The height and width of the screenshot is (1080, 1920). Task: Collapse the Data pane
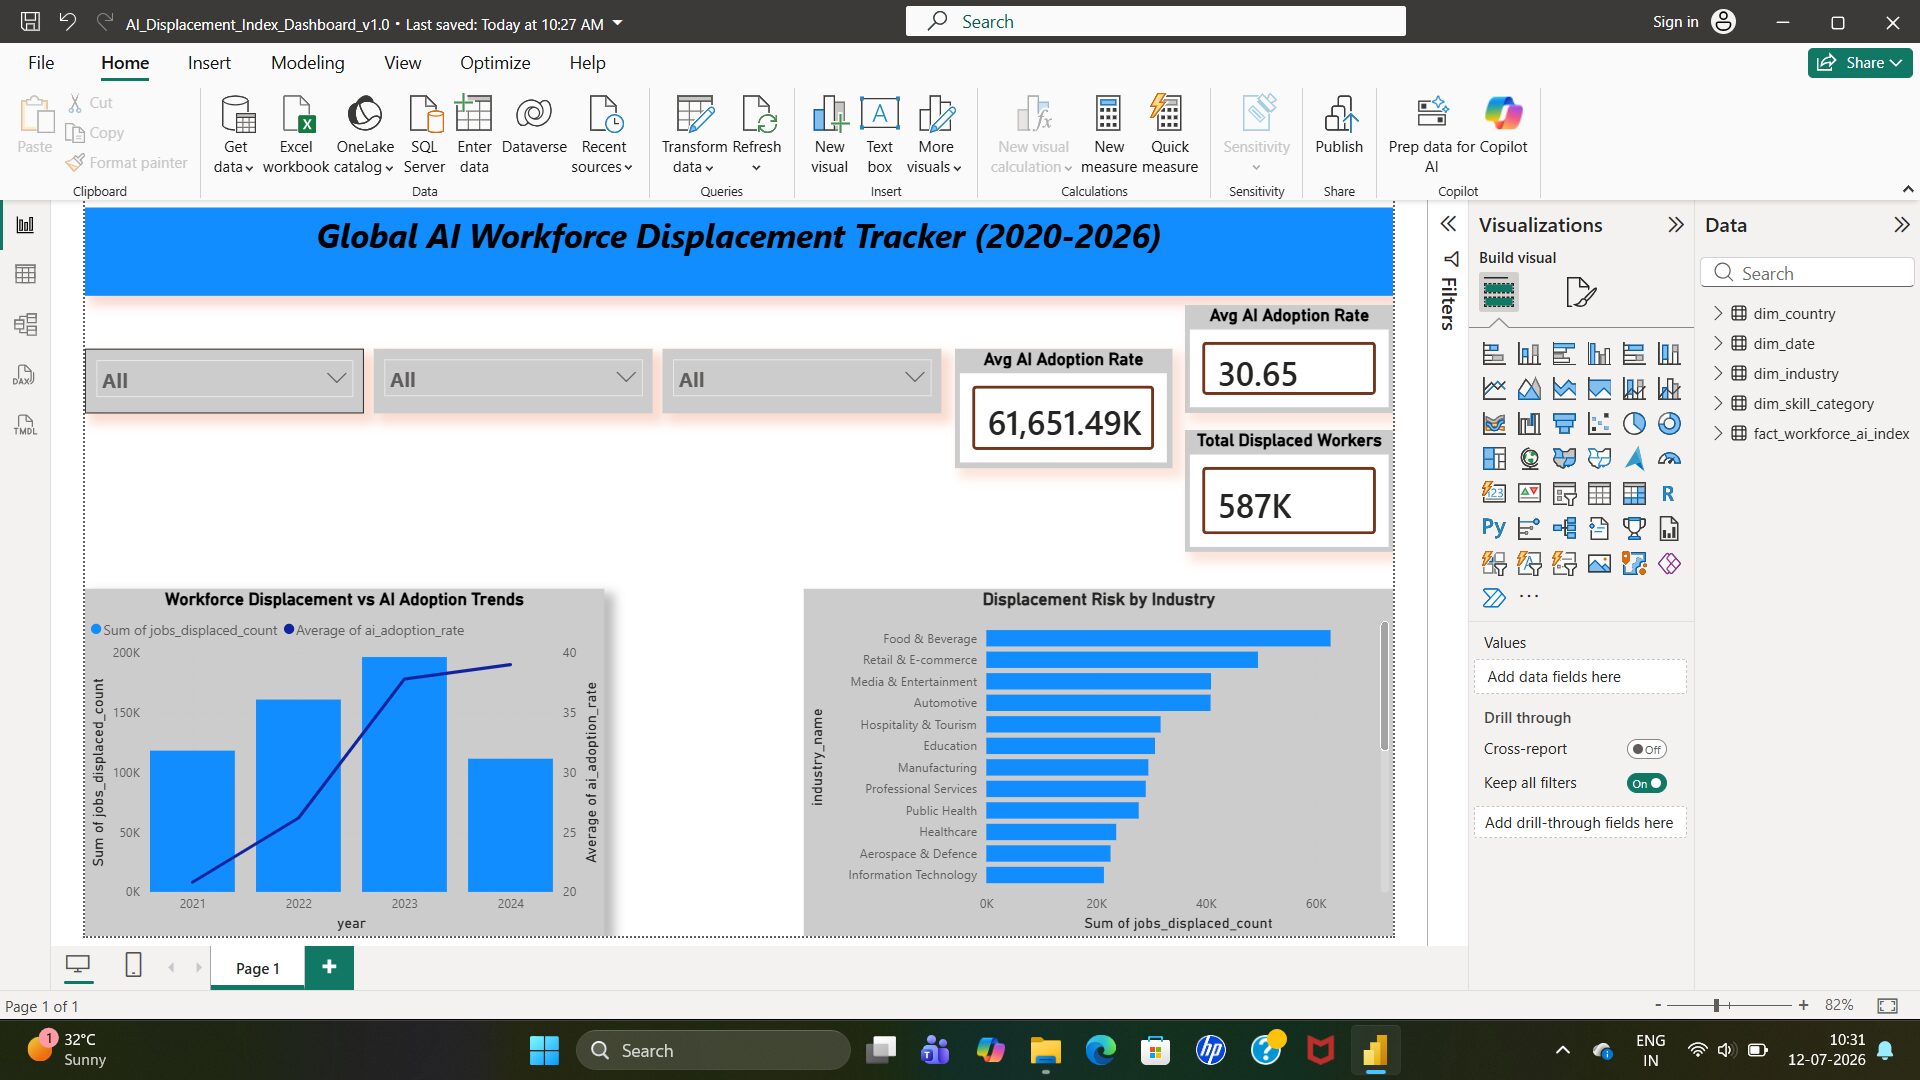click(x=1901, y=225)
